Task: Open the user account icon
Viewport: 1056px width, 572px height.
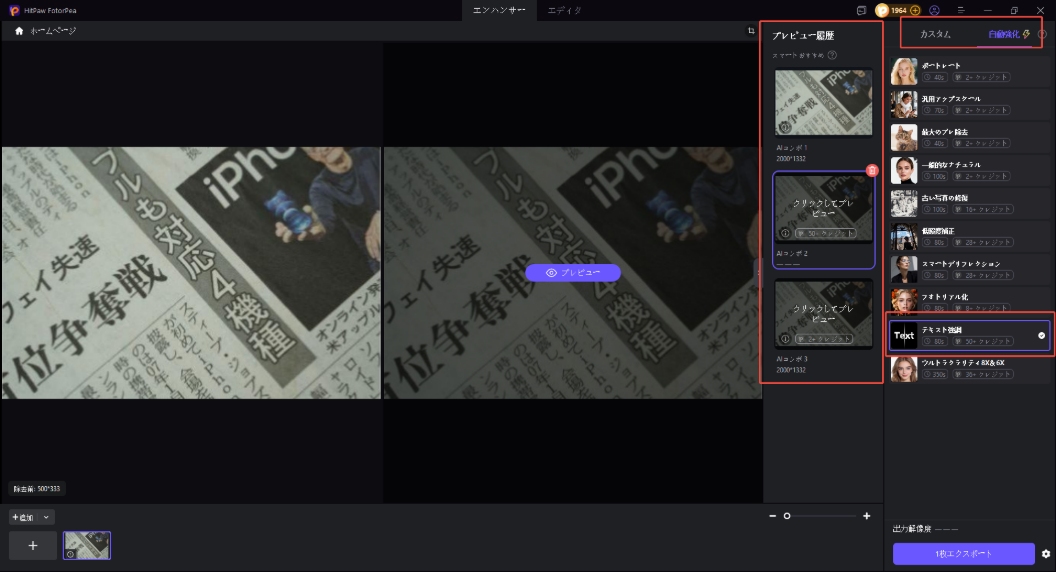Action: click(934, 10)
